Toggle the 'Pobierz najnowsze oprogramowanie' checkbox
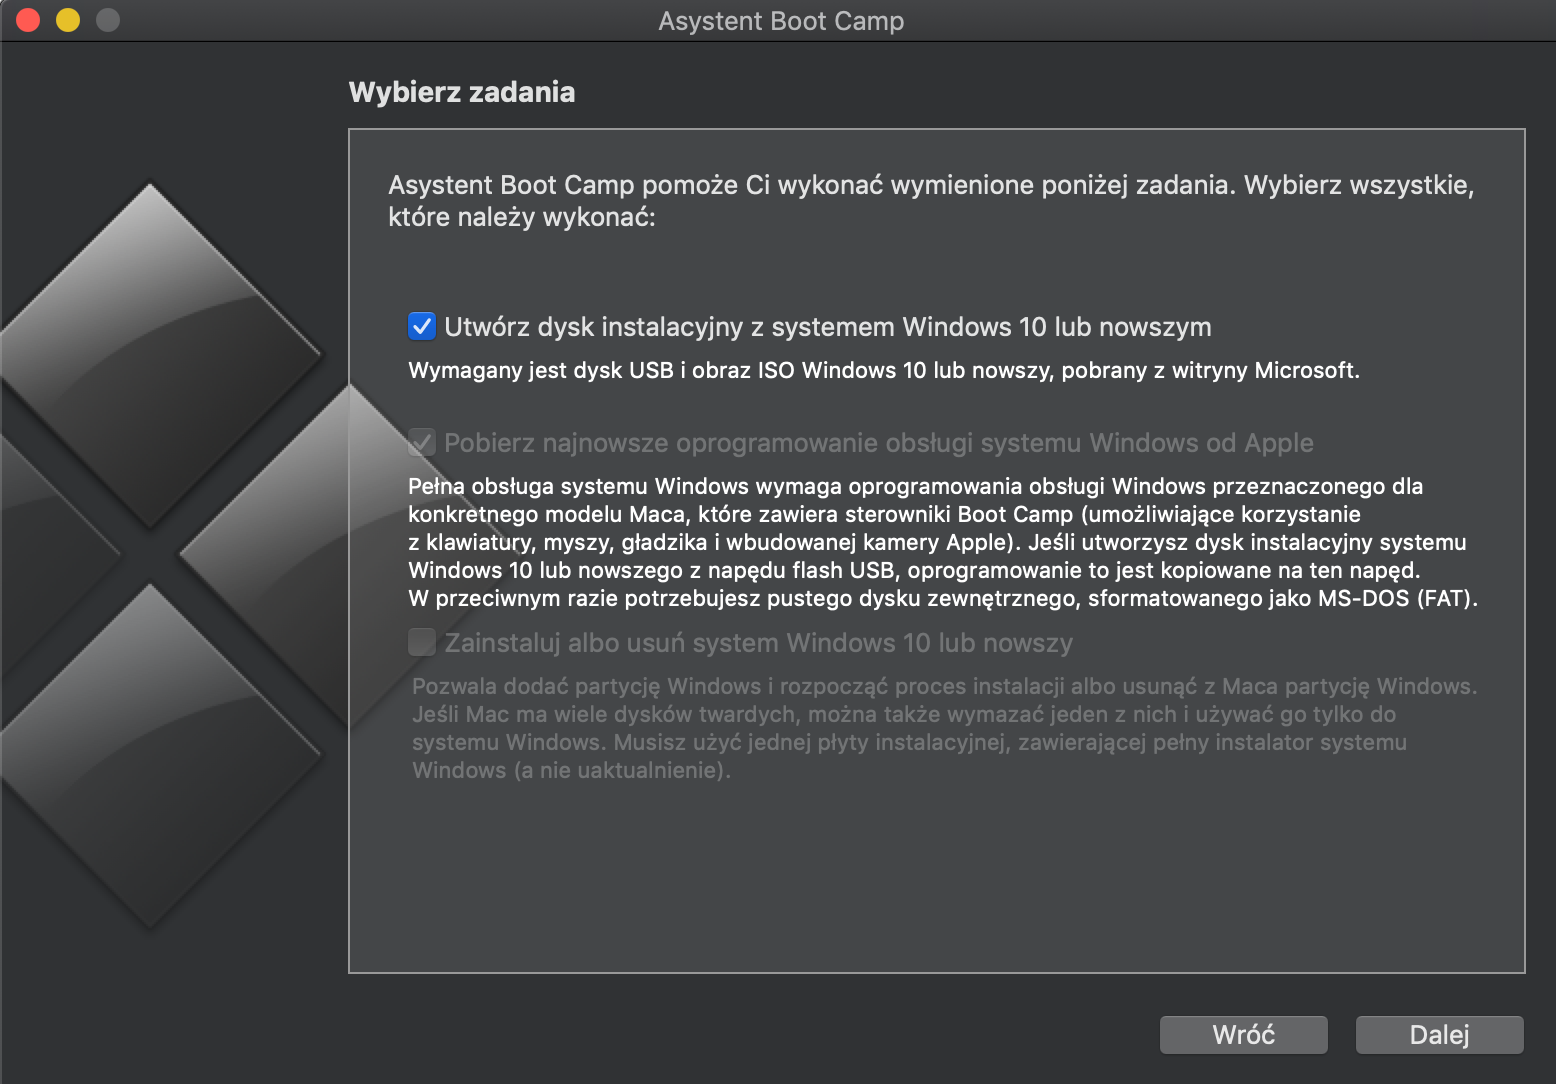1556x1084 pixels. pyautogui.click(x=422, y=442)
